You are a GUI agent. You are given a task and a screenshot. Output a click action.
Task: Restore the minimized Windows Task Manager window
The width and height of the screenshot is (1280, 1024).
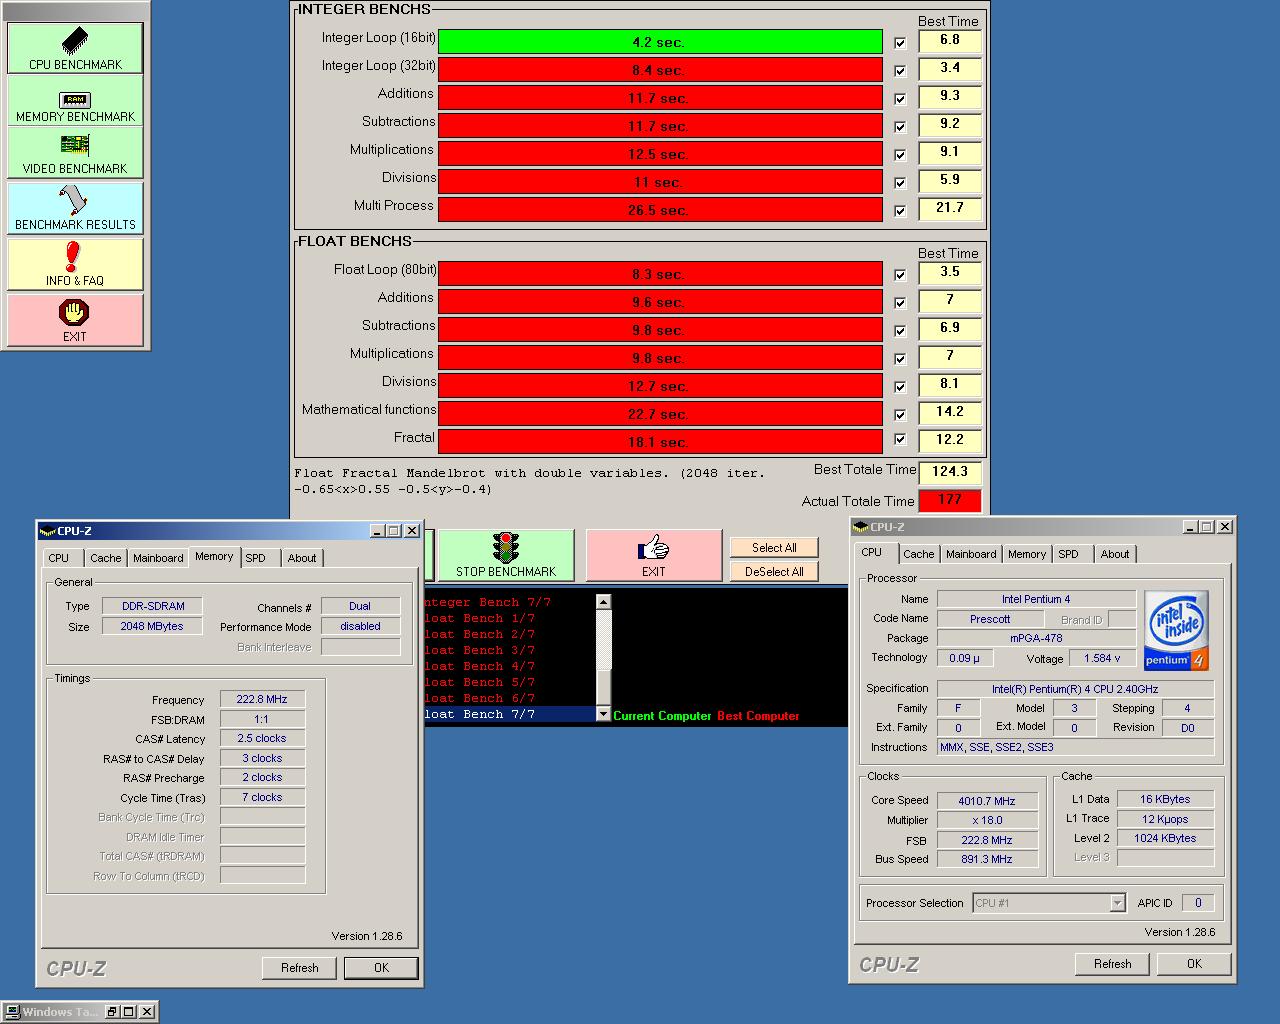click(x=113, y=1012)
